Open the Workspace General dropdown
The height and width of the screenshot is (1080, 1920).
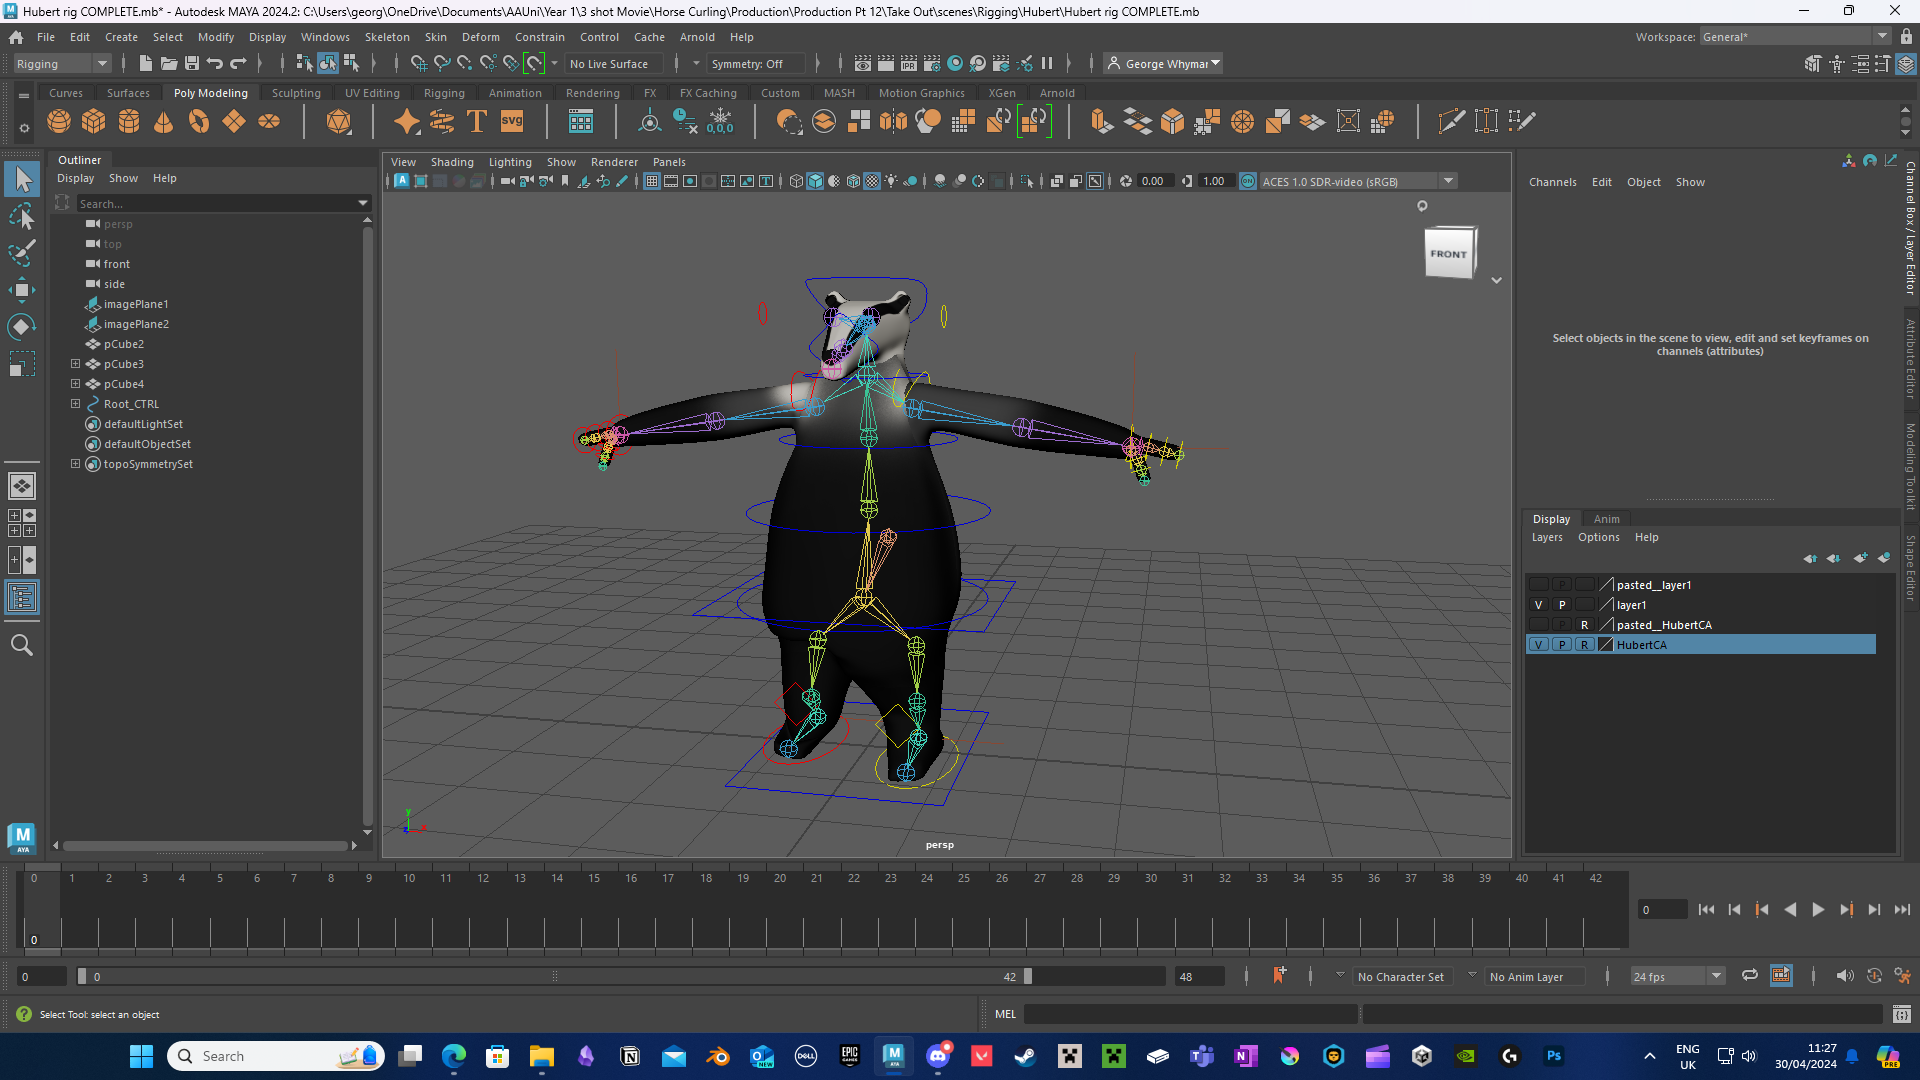[1795, 37]
